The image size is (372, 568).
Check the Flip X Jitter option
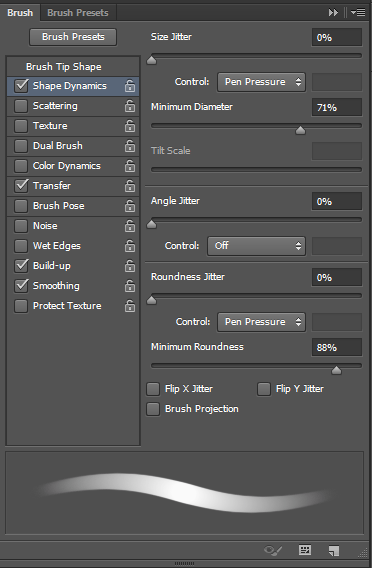coord(153,389)
